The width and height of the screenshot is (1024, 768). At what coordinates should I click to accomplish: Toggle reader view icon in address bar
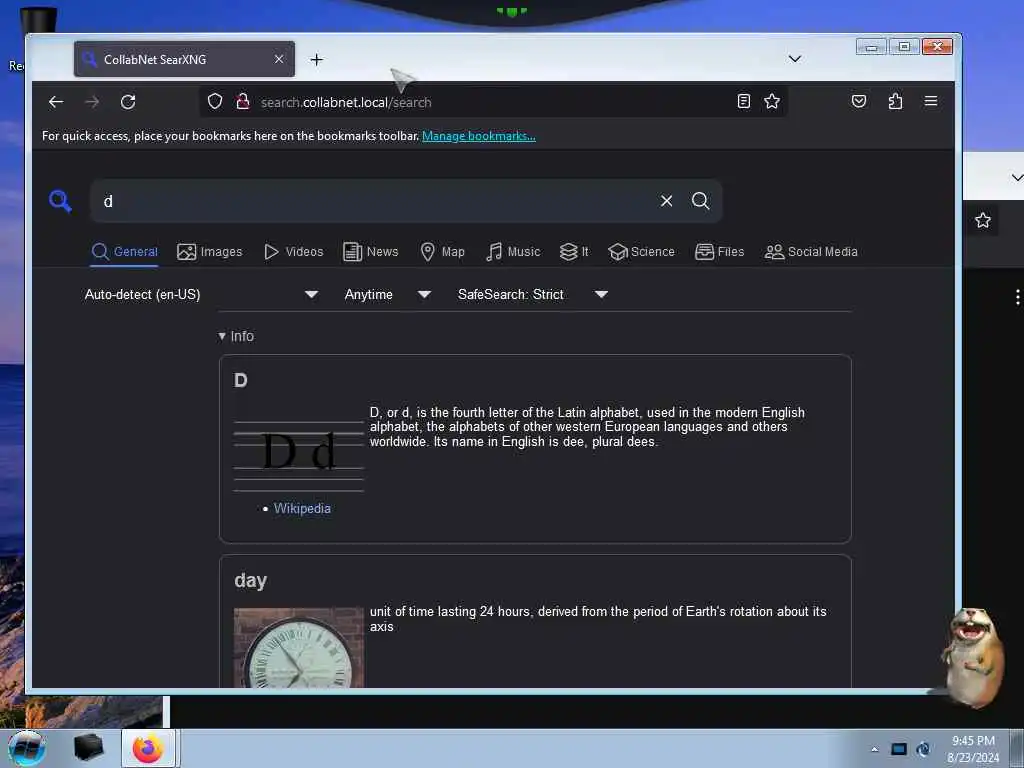point(743,101)
